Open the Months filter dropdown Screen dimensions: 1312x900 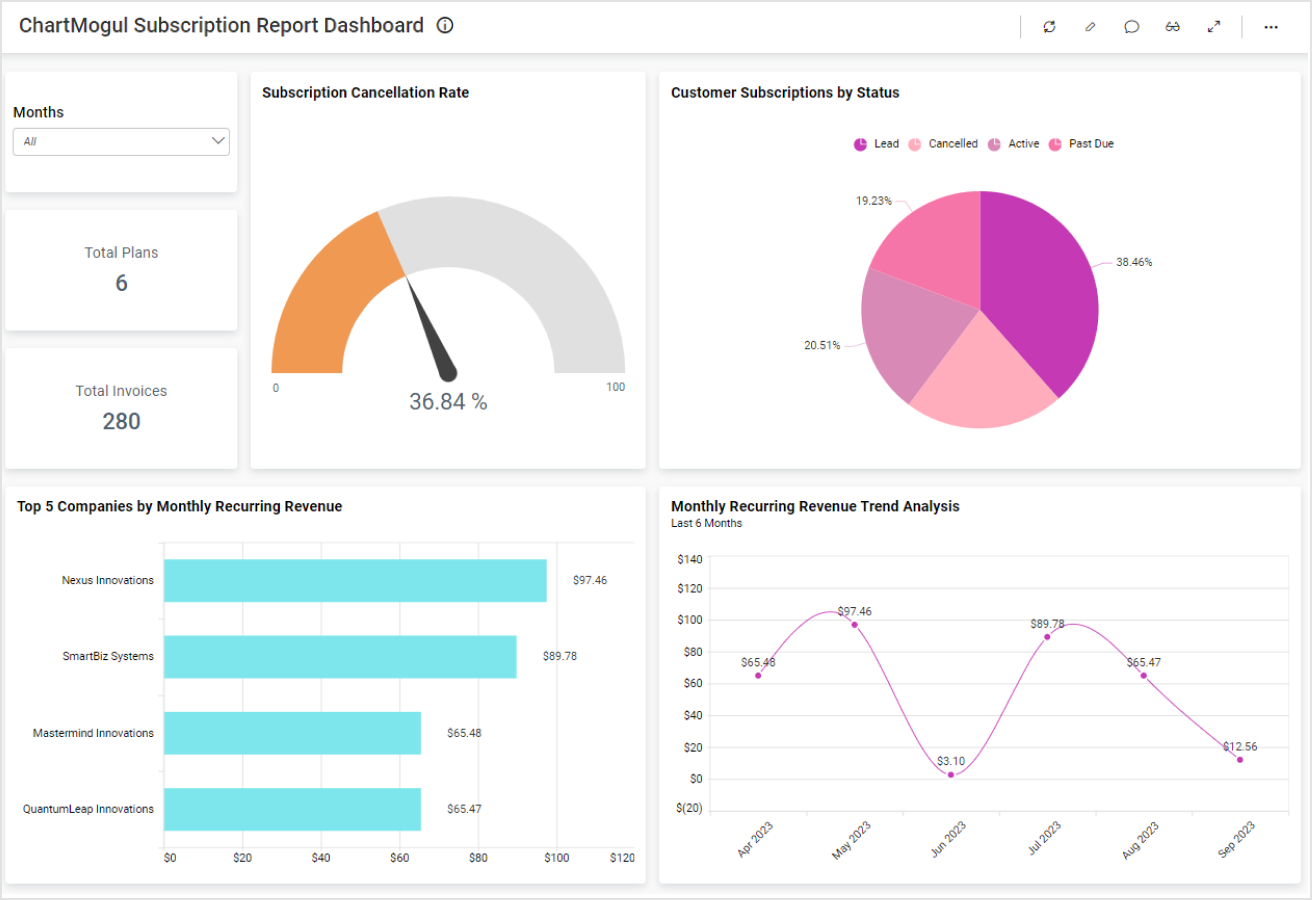pyautogui.click(x=120, y=142)
